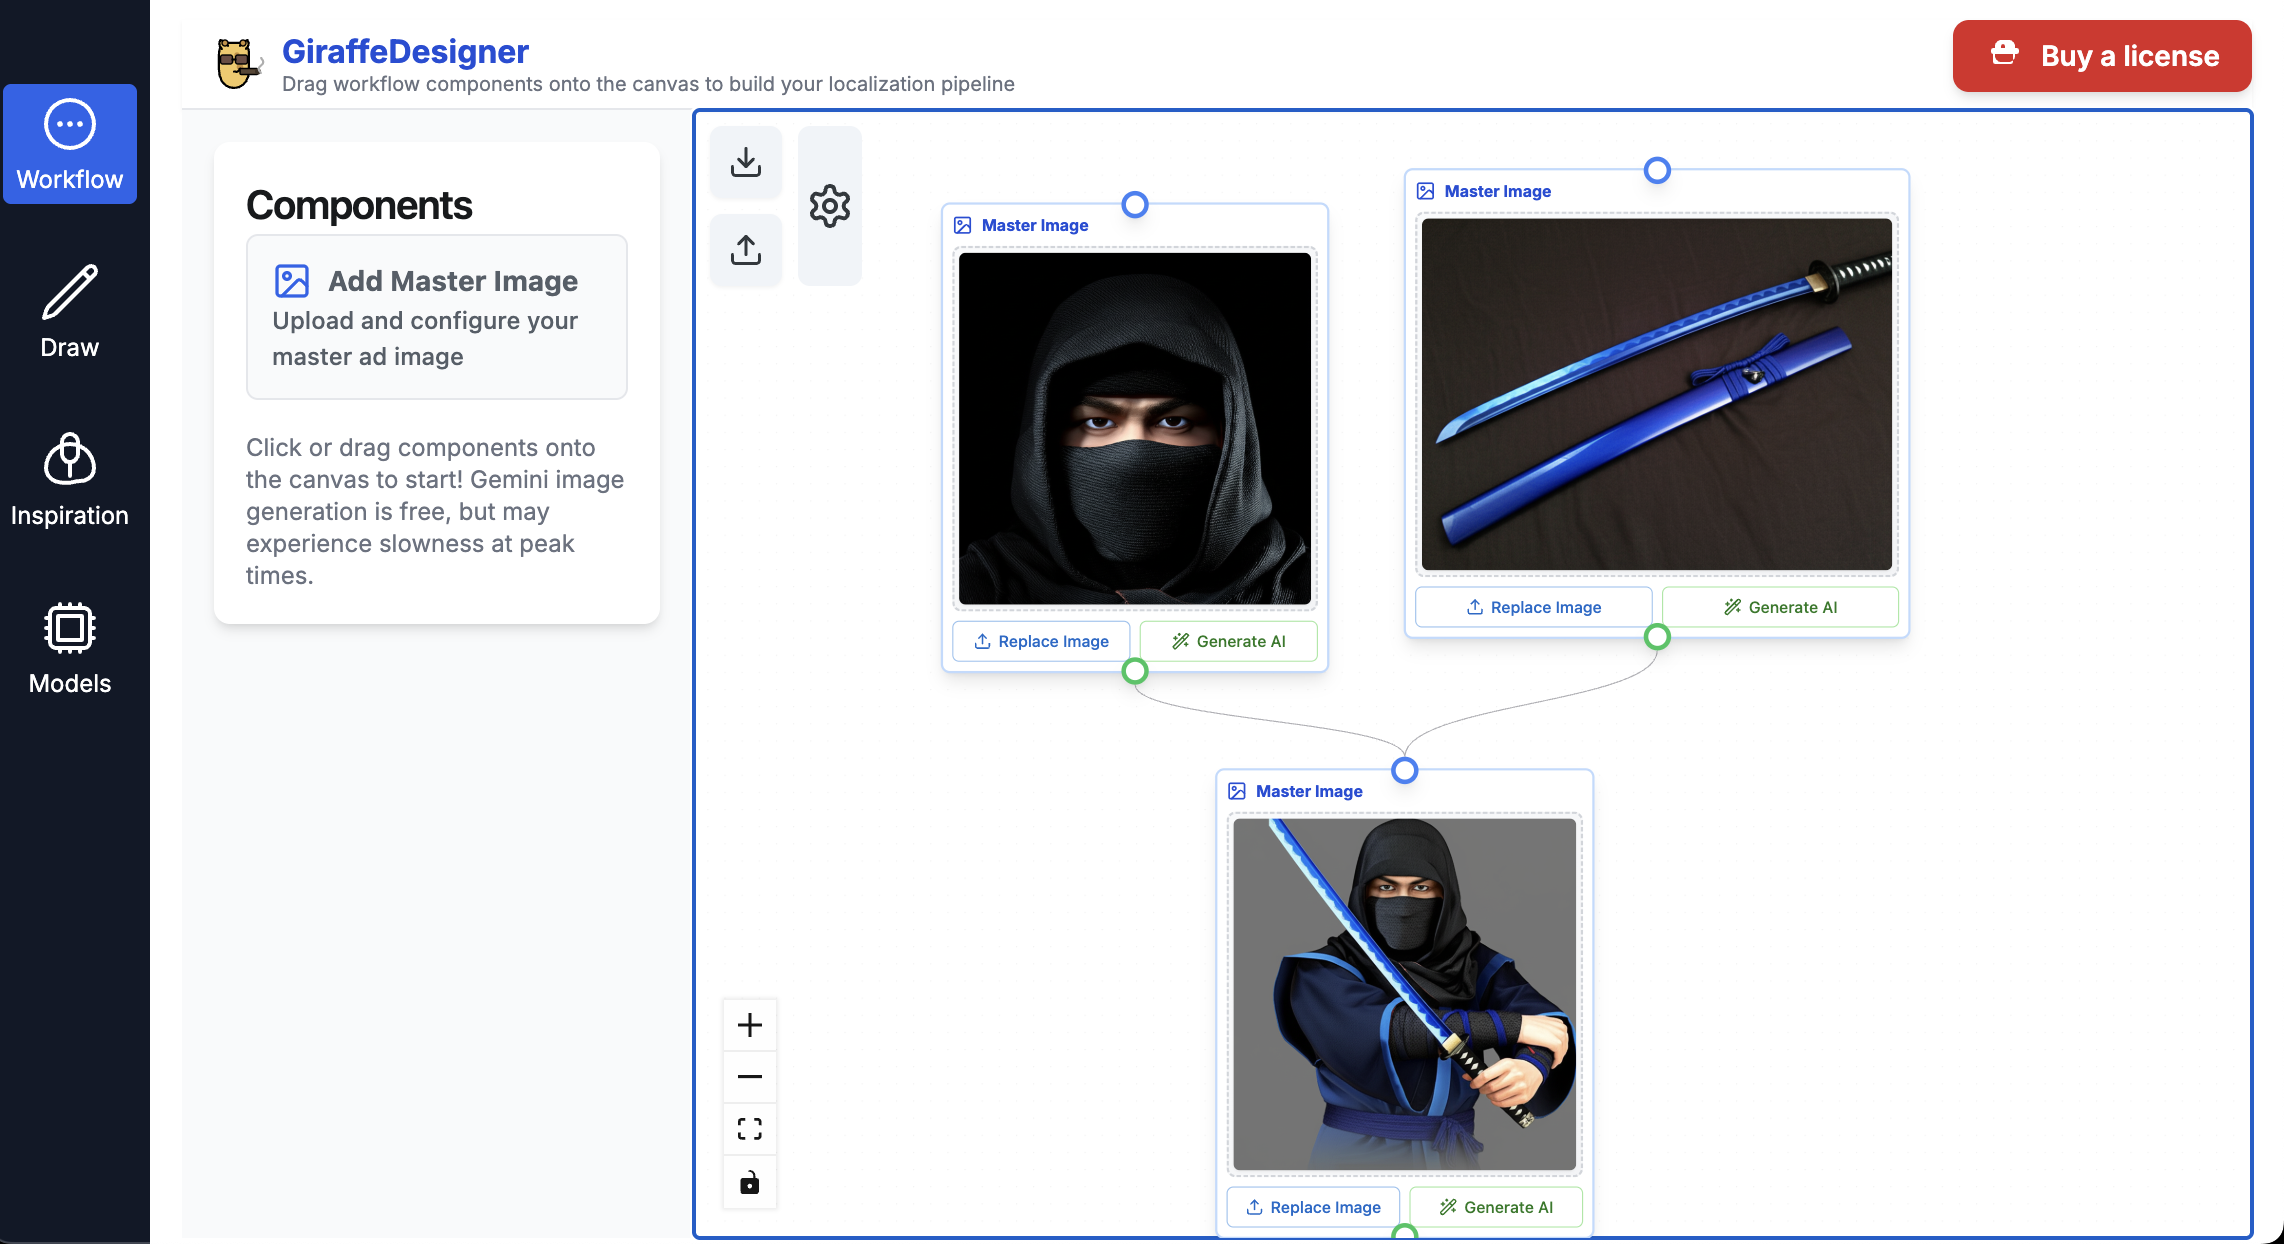Click the upload workflow icon
This screenshot has height=1244, width=2284.
(x=746, y=250)
